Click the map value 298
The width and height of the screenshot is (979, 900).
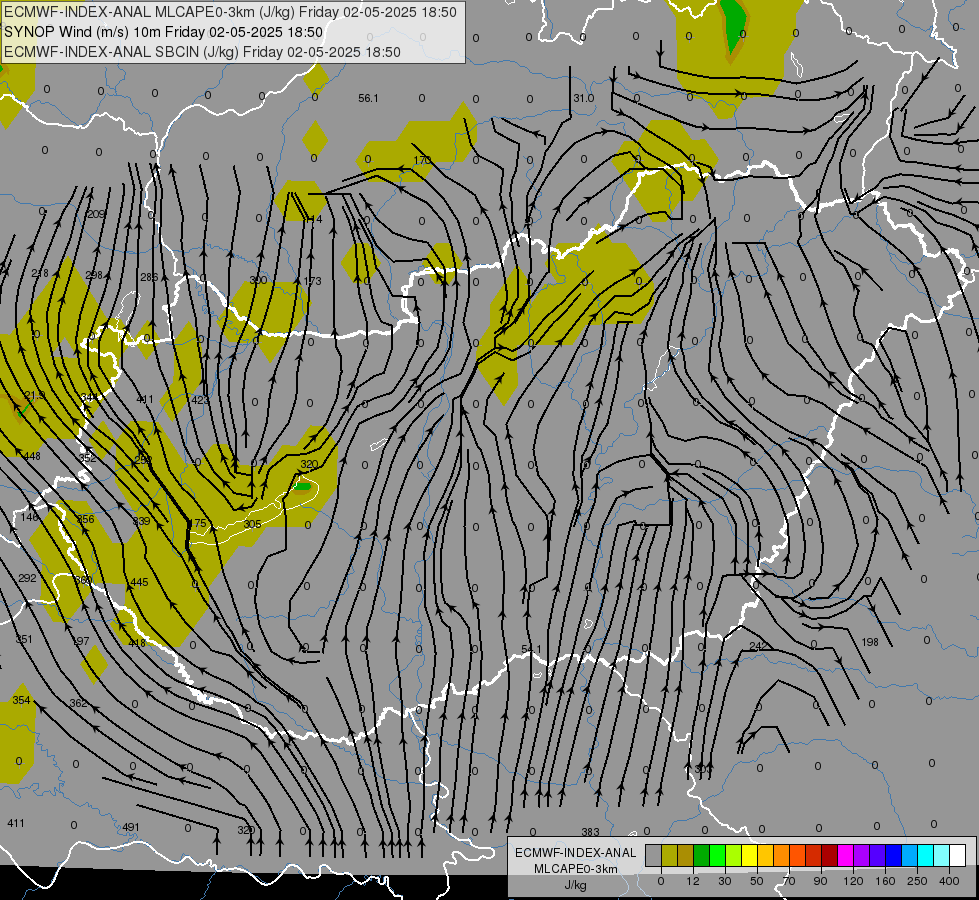94,275
